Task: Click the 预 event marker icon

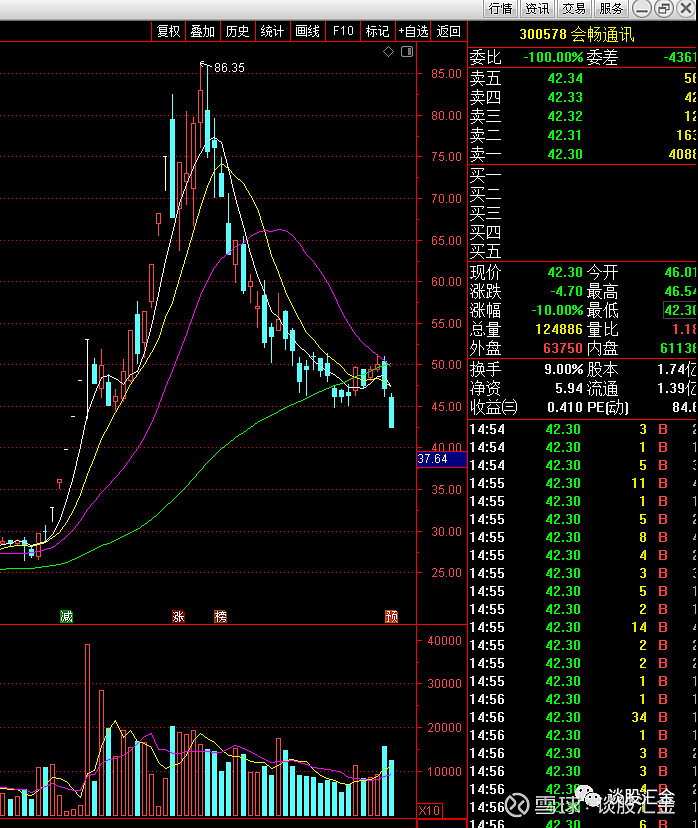Action: (x=391, y=616)
